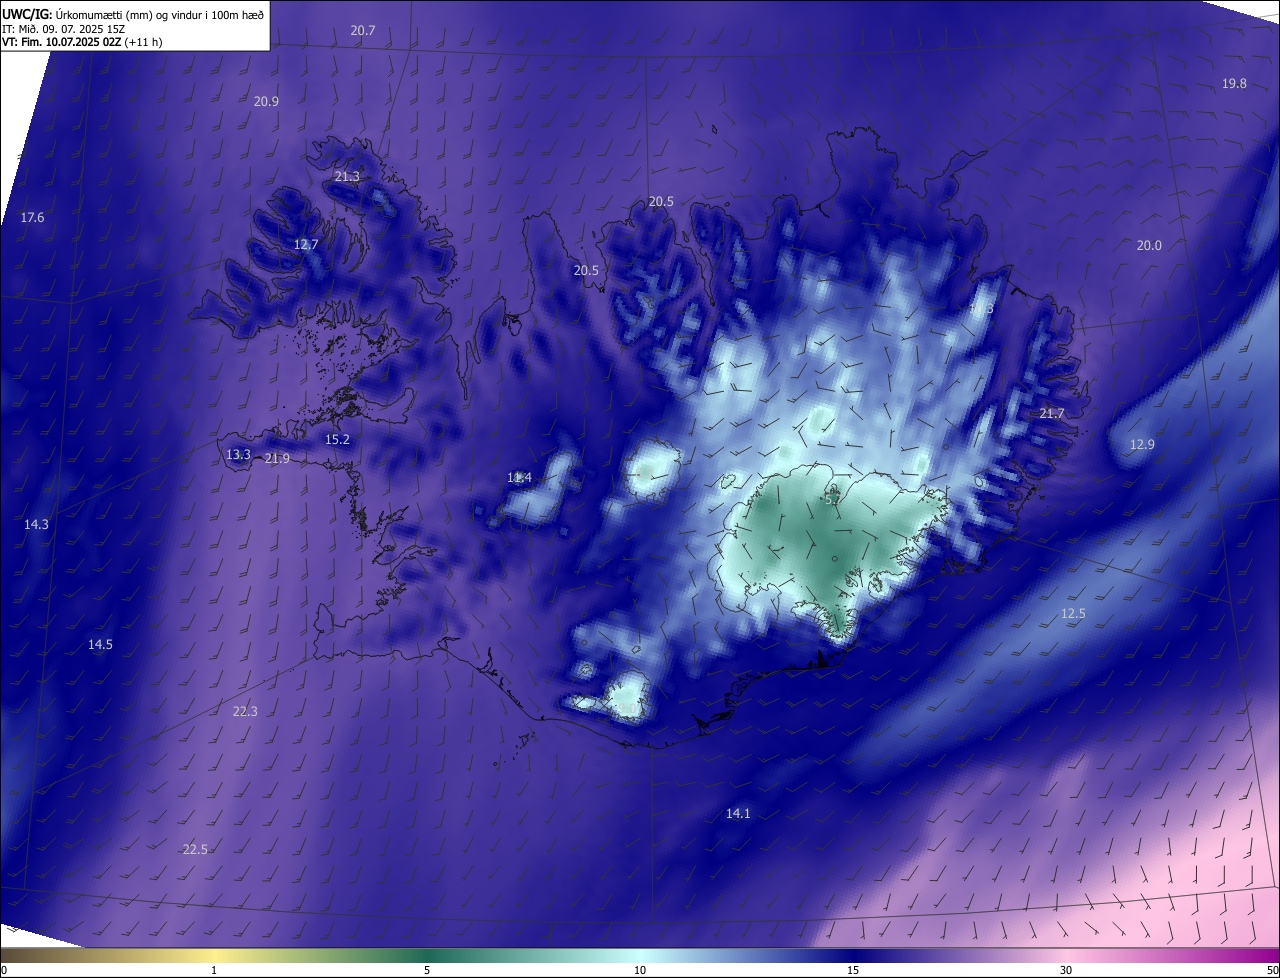Image resolution: width=1280 pixels, height=978 pixels.
Task: Click the colour legend tick label 30
Action: 1066,971
